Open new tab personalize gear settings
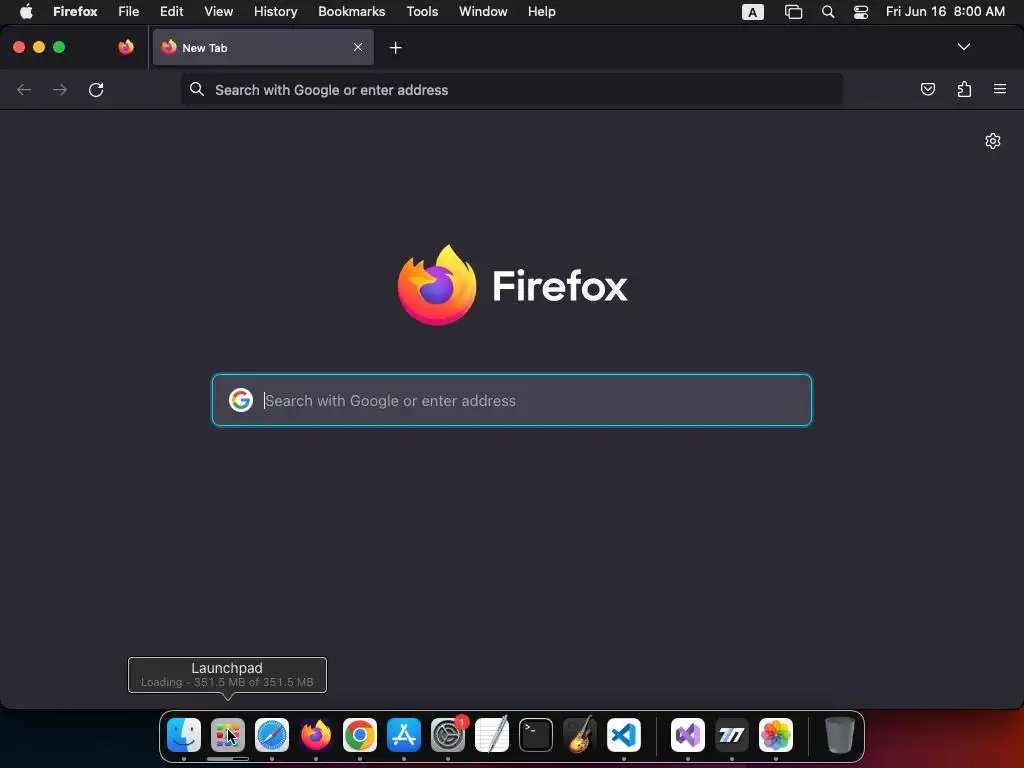 coord(993,141)
